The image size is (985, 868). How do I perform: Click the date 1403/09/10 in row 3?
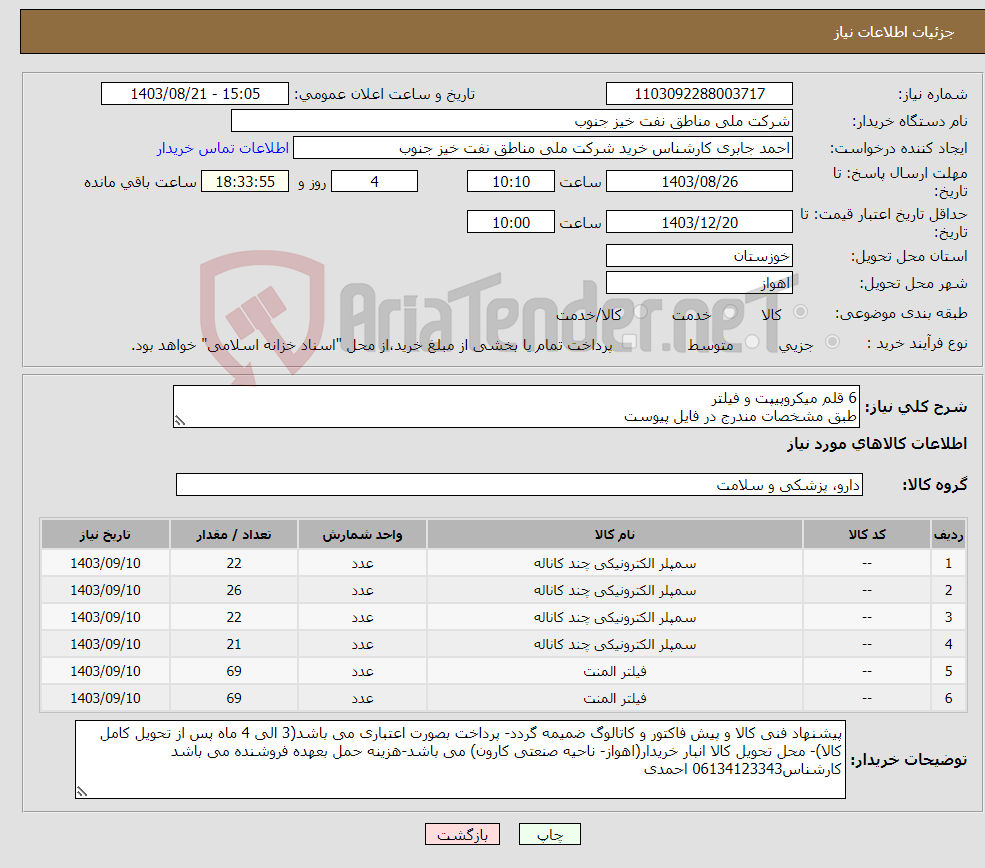click(x=105, y=617)
